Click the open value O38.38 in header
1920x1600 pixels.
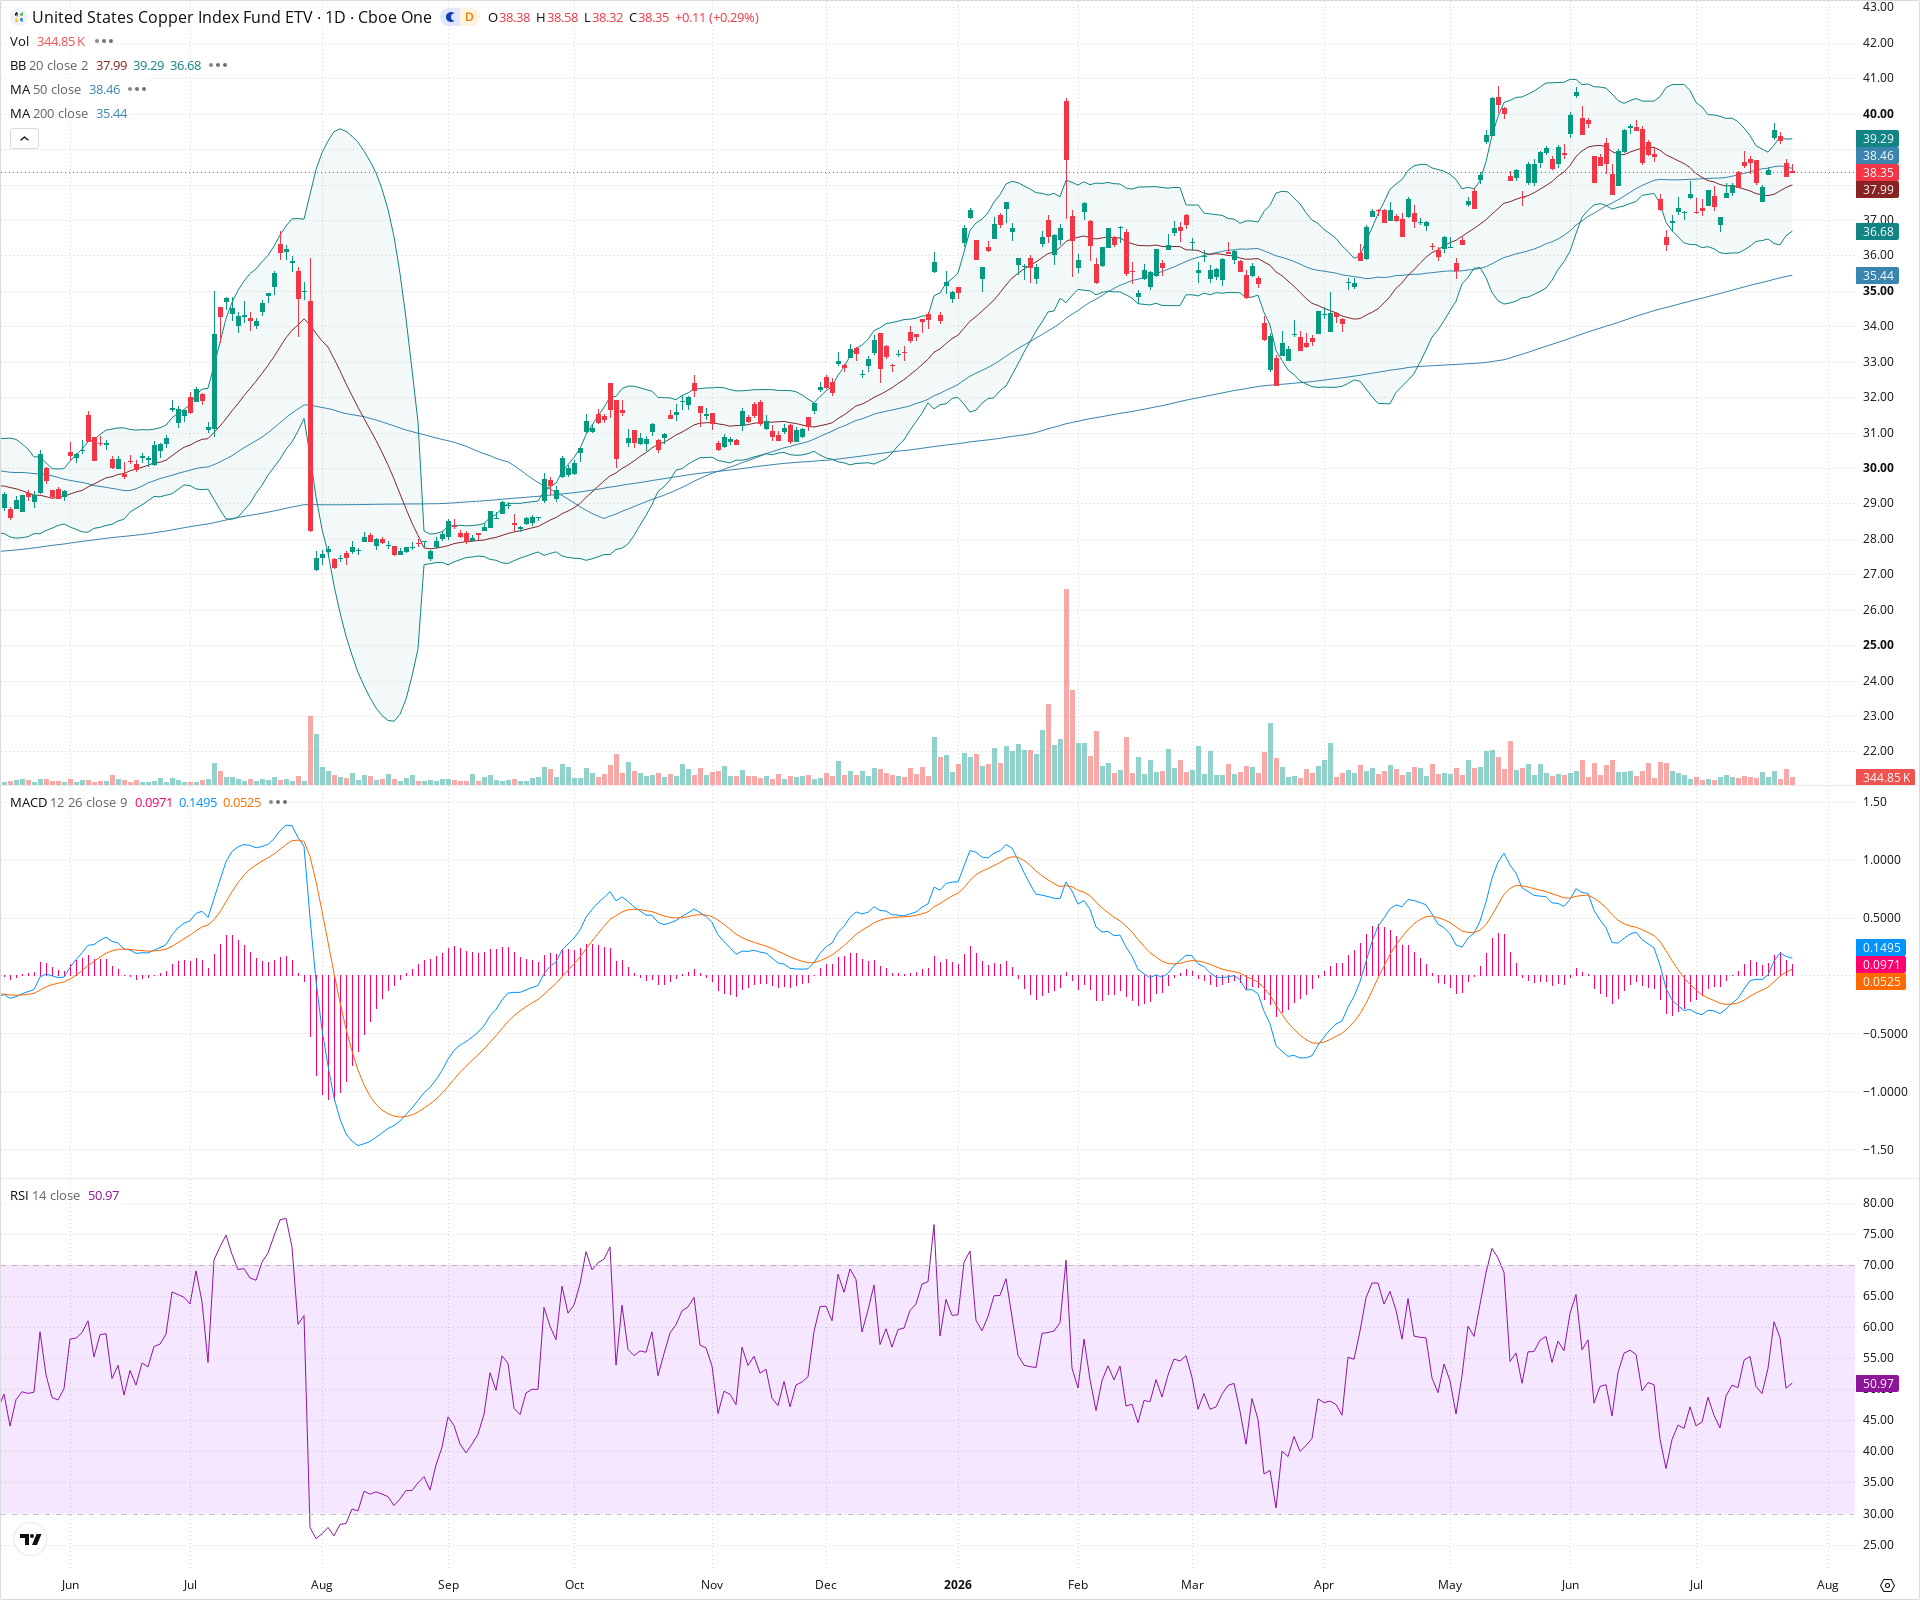(x=509, y=18)
